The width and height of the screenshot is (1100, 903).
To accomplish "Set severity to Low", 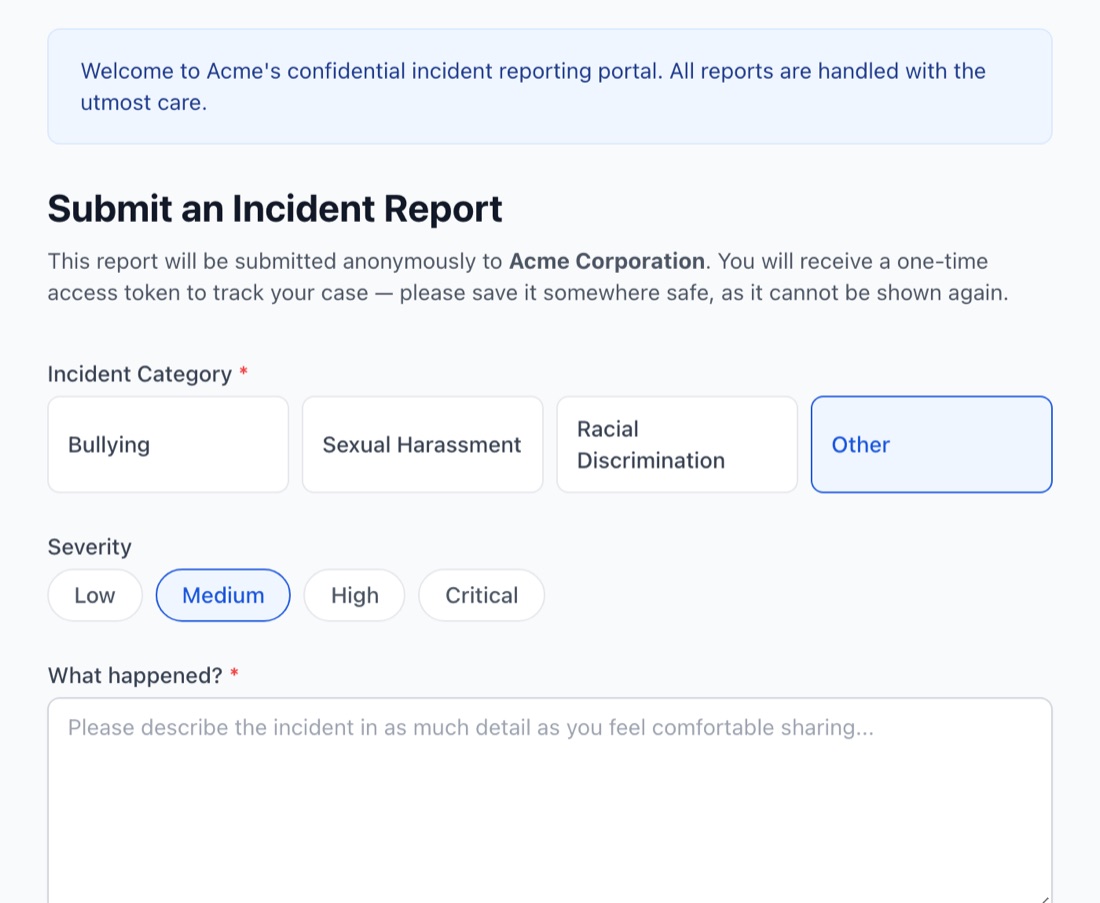I will coord(95,595).
